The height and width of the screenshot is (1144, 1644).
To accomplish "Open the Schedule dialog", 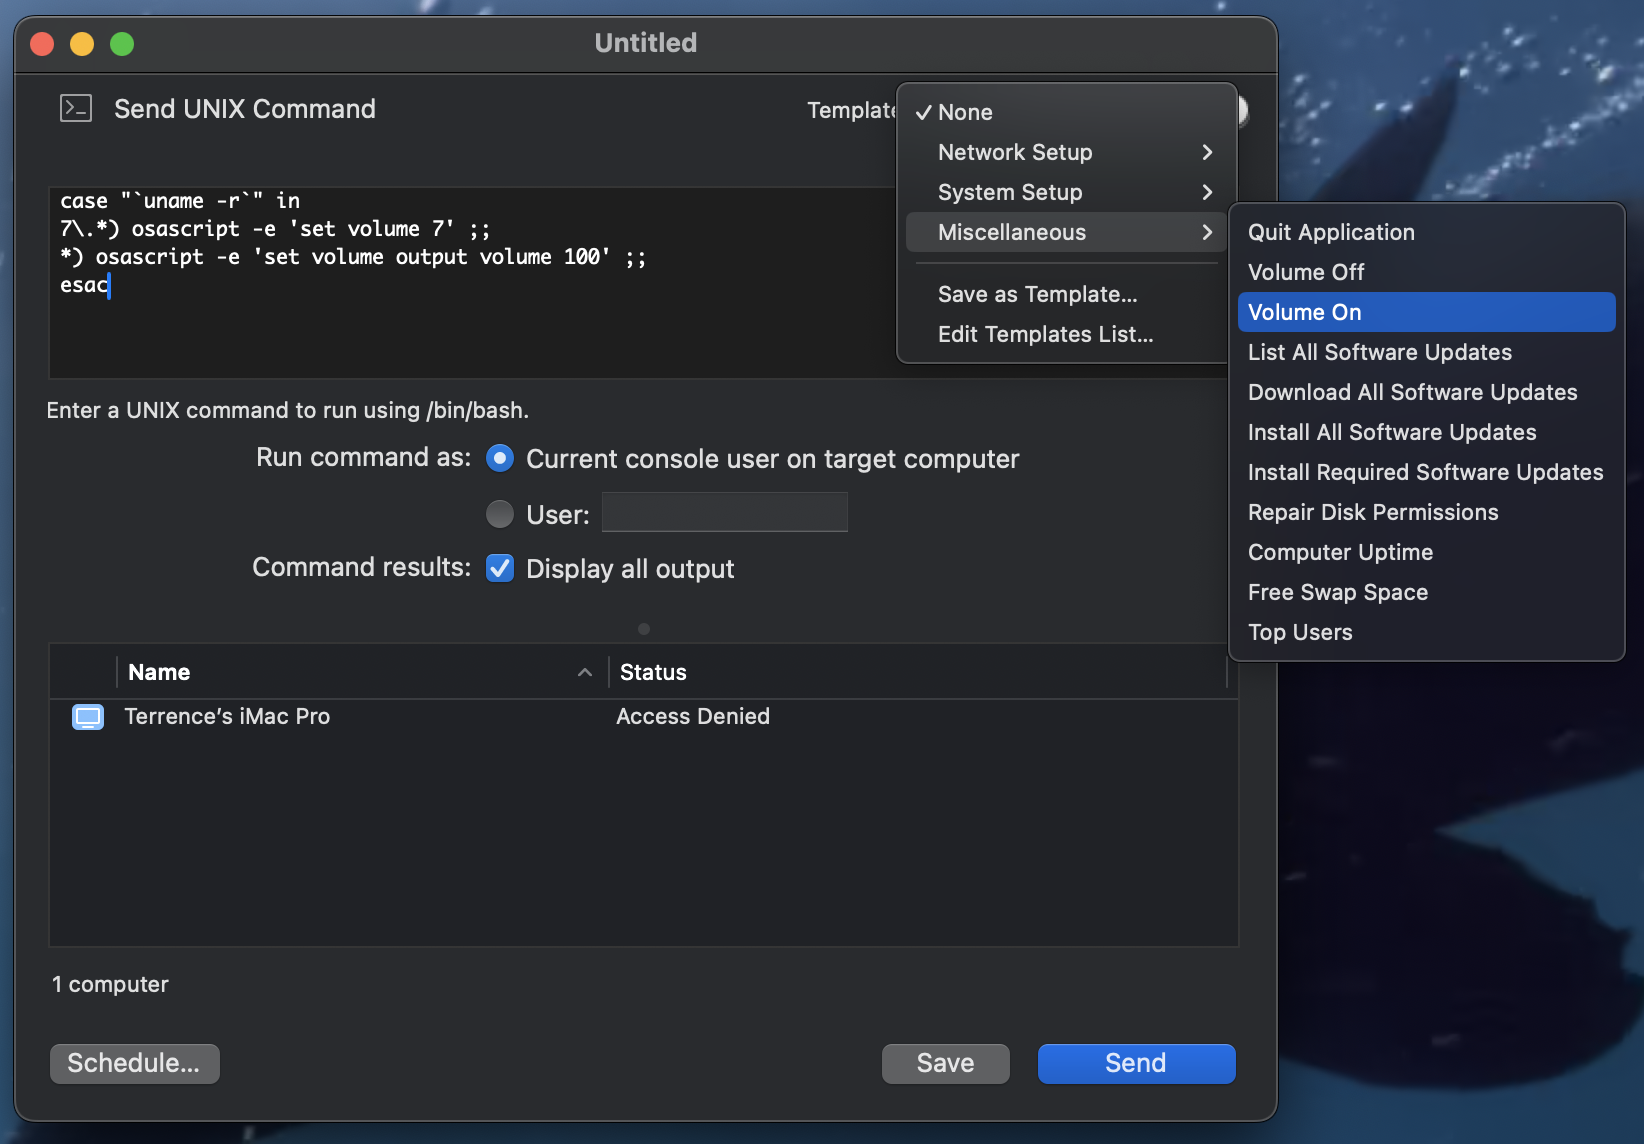I will tap(134, 1063).
